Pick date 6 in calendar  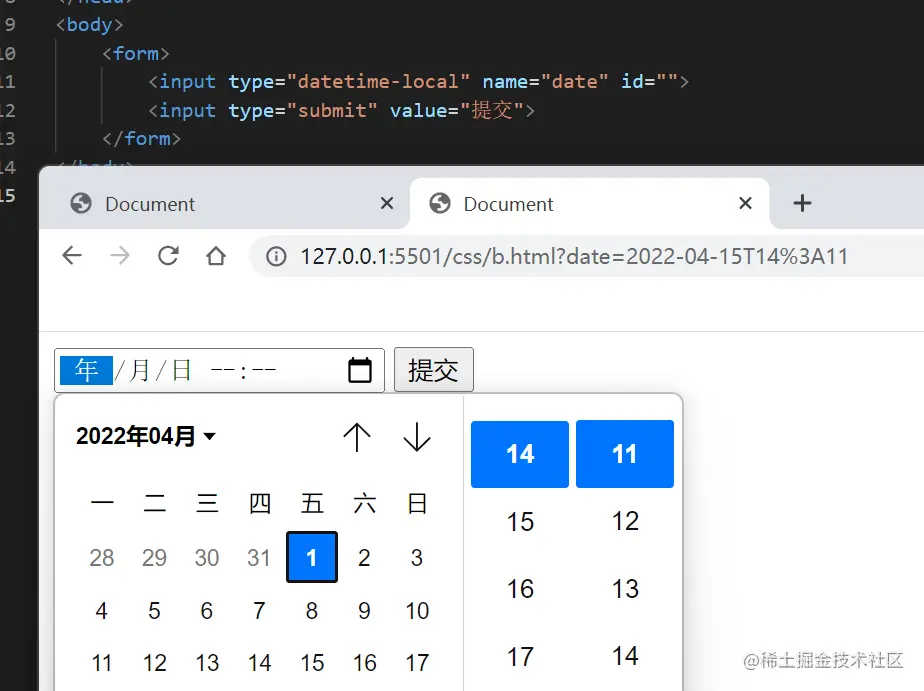click(x=207, y=610)
